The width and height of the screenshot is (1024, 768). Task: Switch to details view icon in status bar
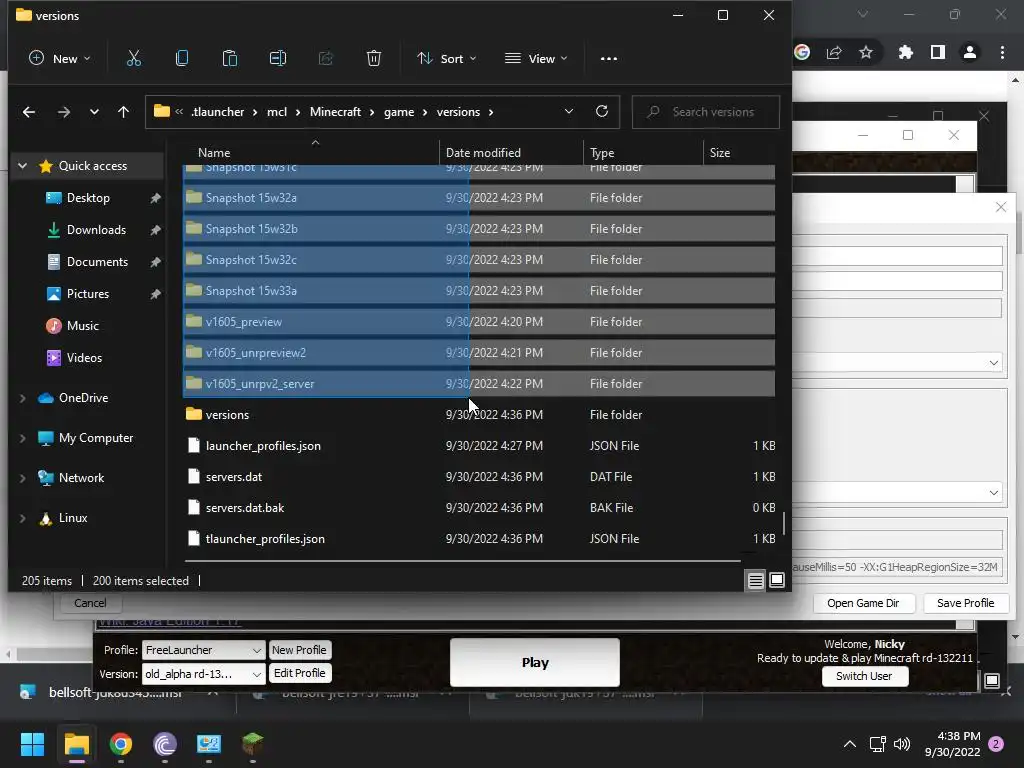pos(756,581)
